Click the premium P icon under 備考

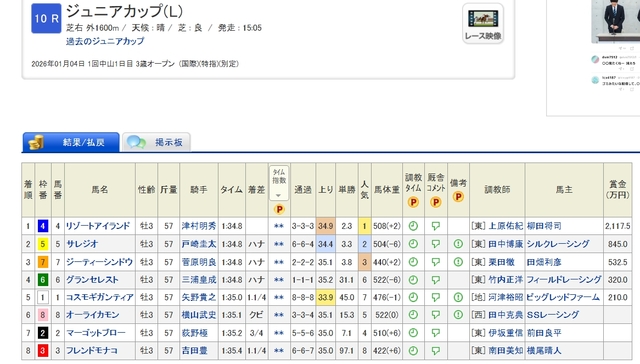[458, 197]
